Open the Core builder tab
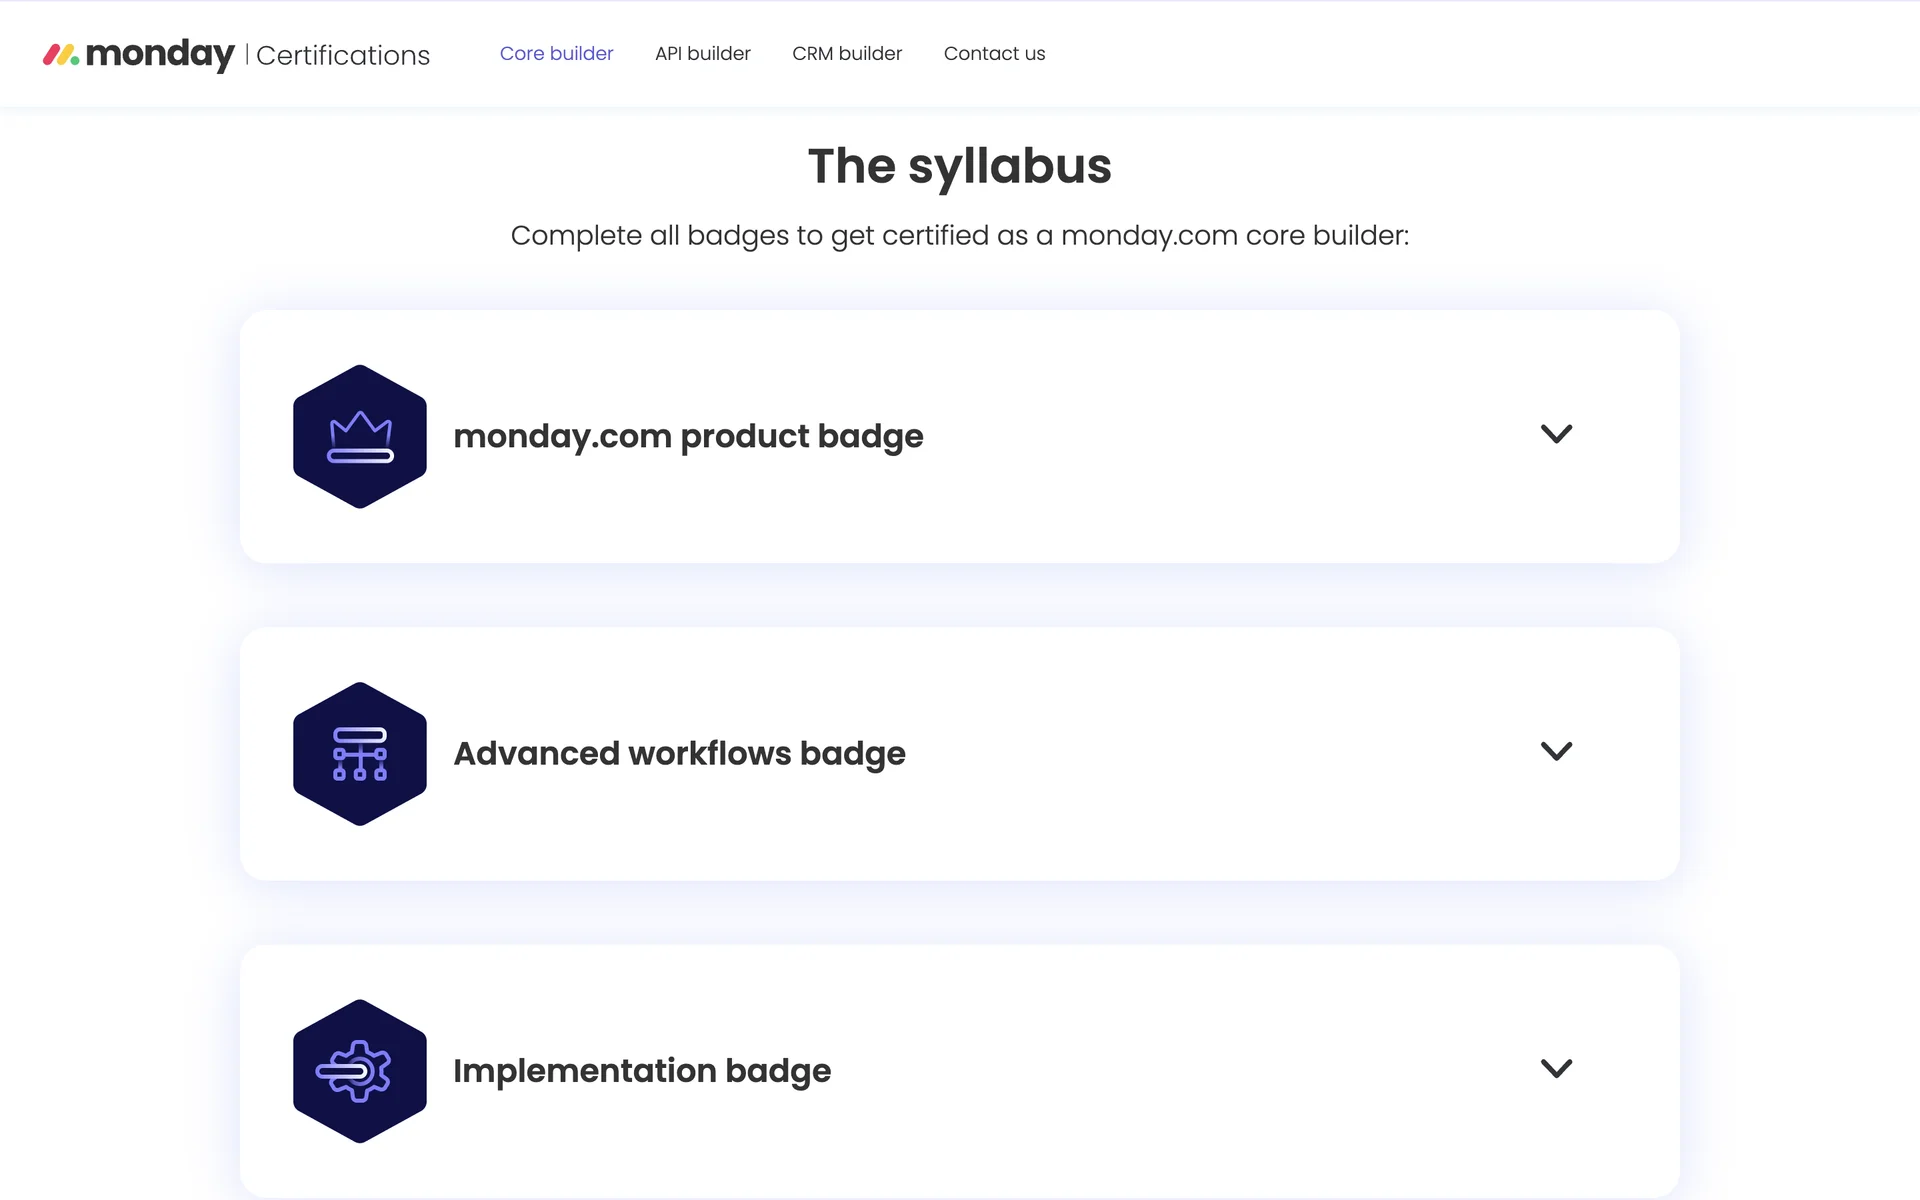The height and width of the screenshot is (1200, 1920). (556, 54)
